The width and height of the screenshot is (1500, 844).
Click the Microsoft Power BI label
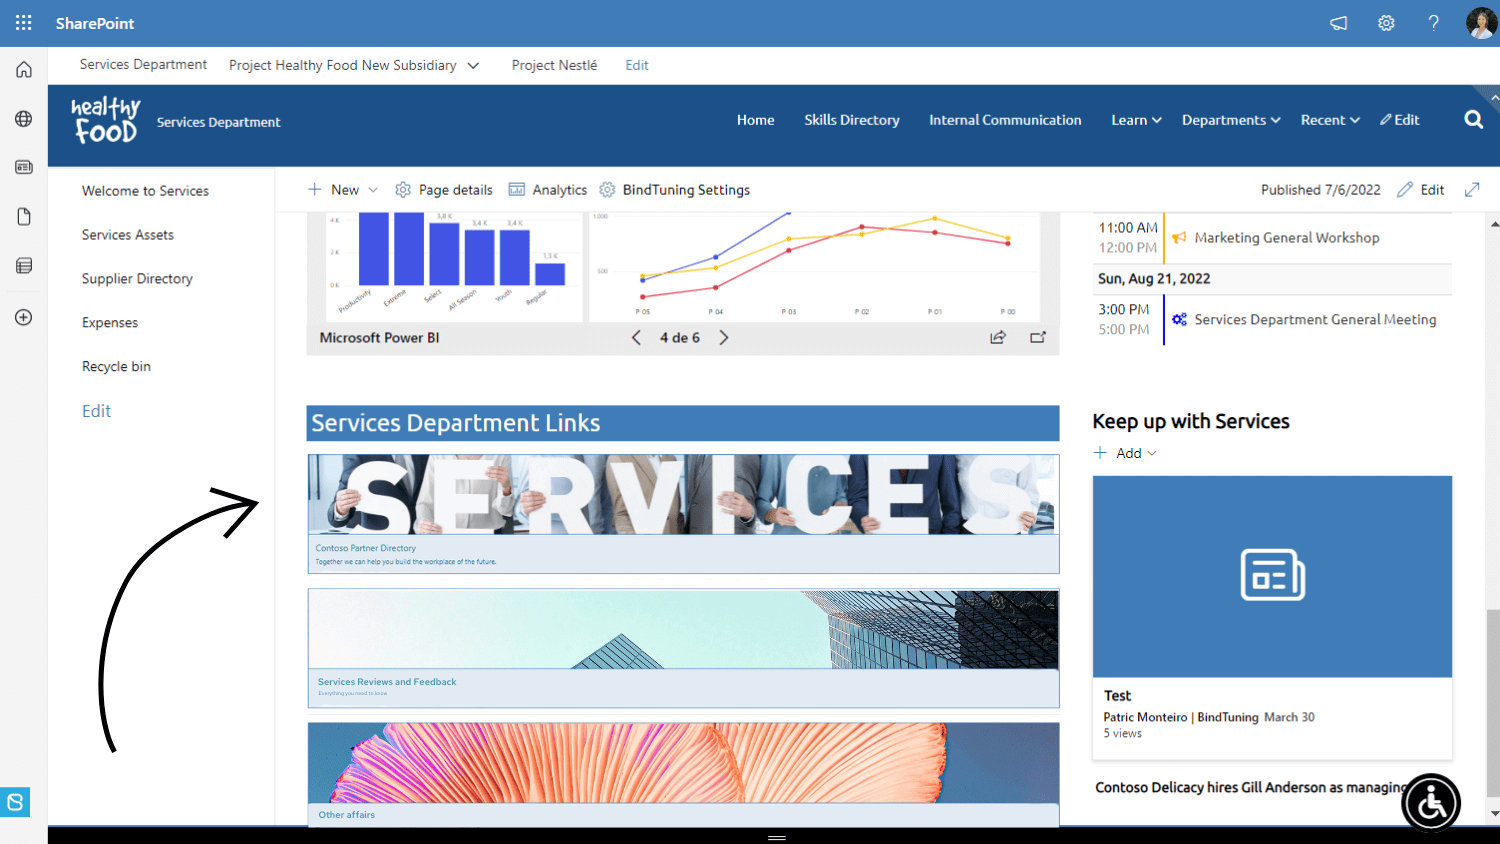click(x=379, y=338)
